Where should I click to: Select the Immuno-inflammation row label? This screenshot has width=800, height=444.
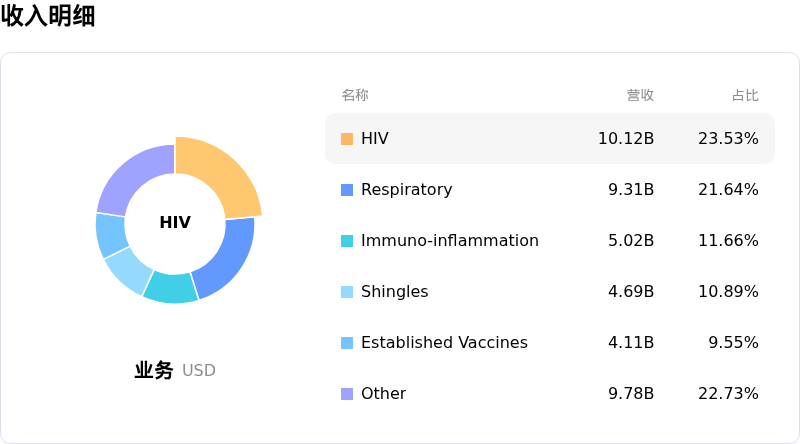point(449,241)
